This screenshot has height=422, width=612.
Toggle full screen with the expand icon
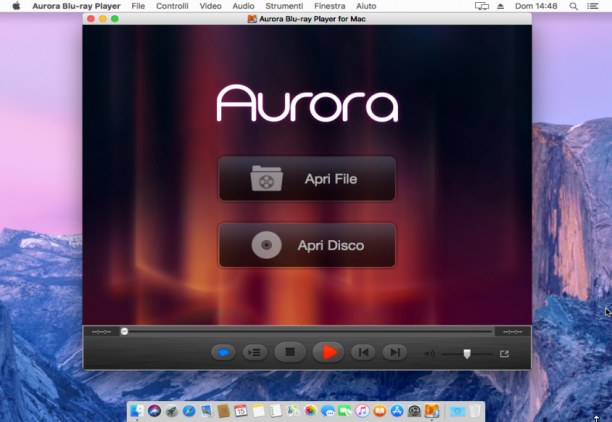click(x=504, y=354)
